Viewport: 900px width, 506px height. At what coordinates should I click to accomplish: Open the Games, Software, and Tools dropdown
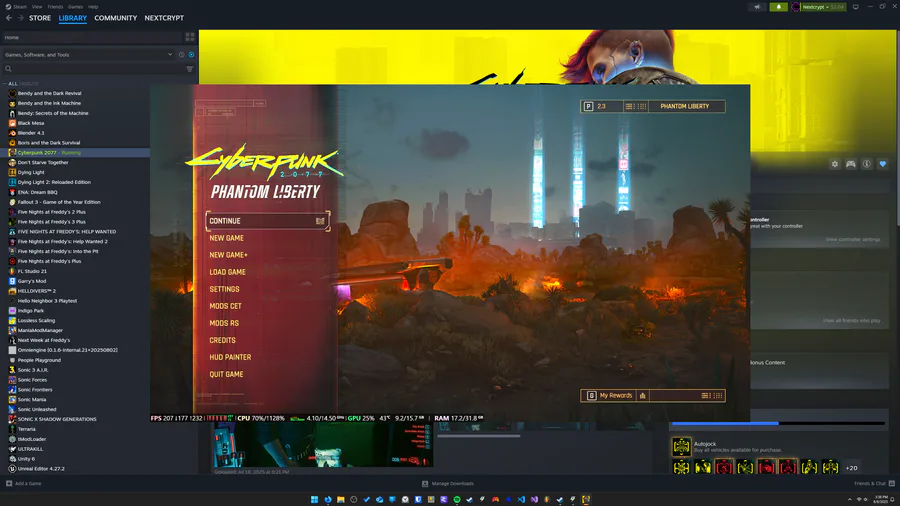coord(88,55)
